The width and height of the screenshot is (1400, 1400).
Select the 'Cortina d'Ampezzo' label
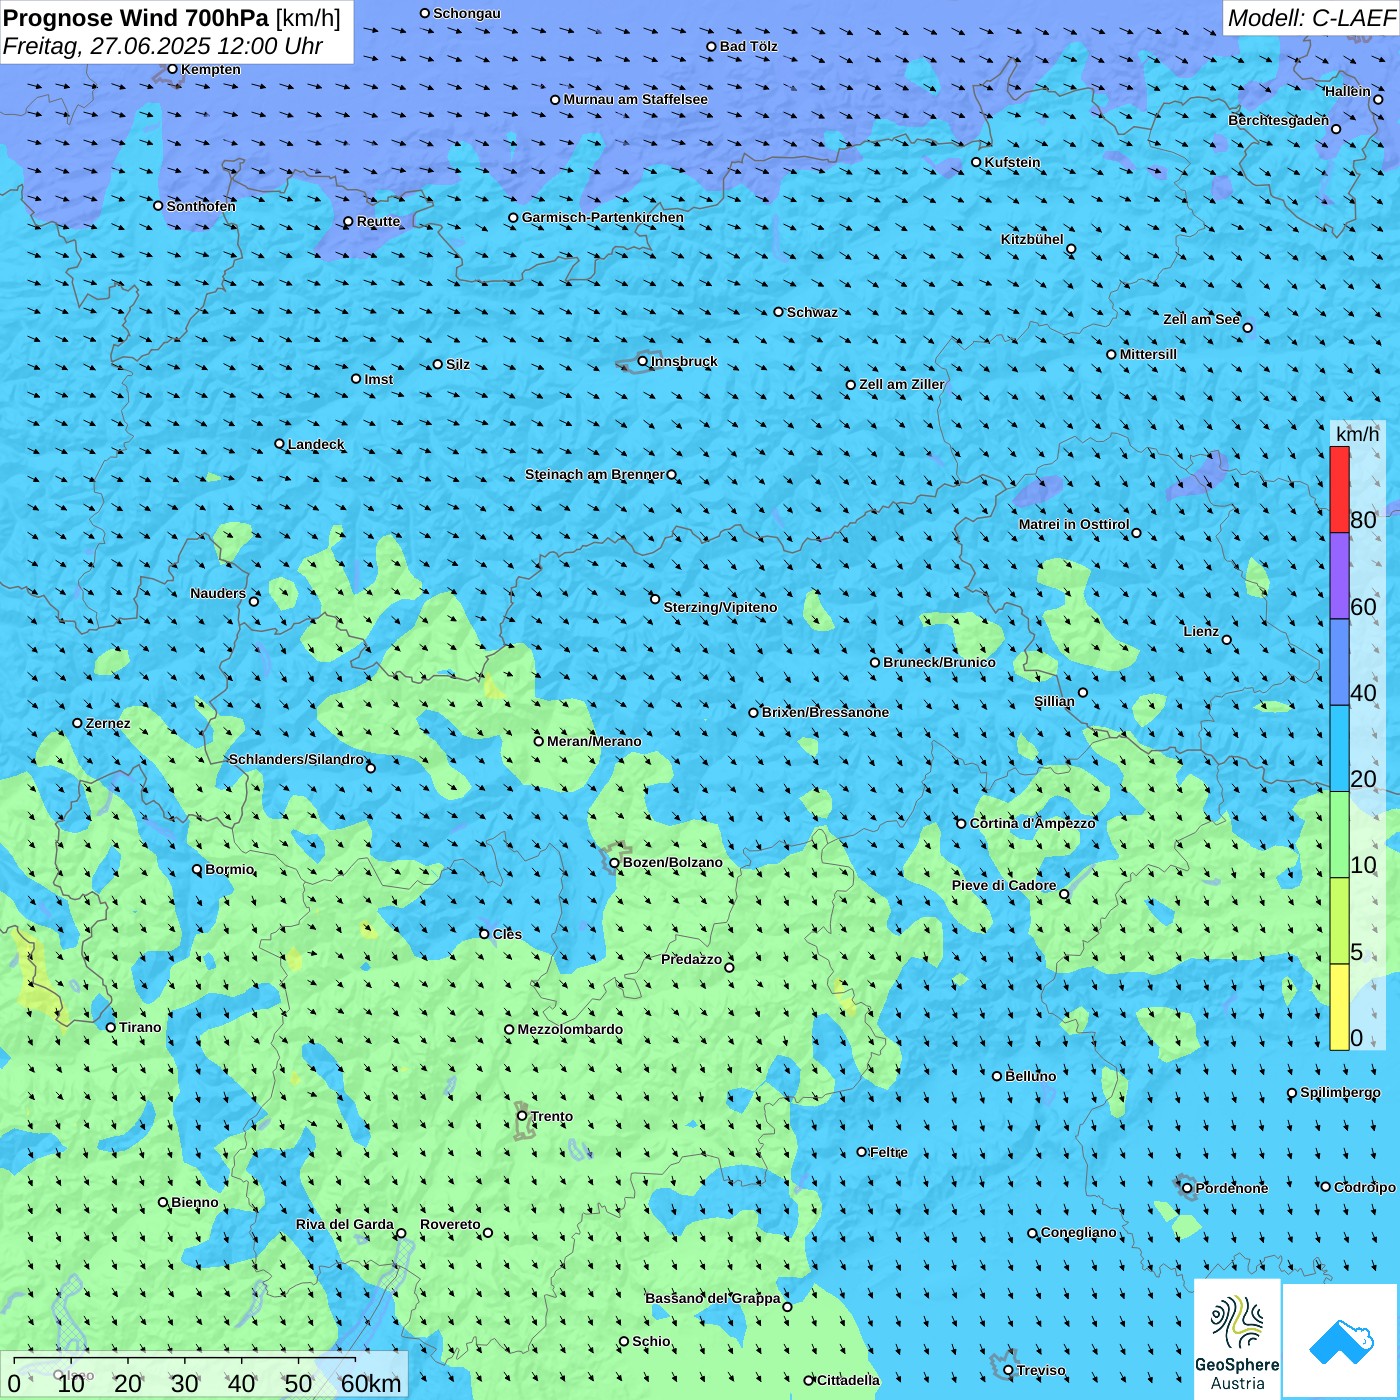1033,823
